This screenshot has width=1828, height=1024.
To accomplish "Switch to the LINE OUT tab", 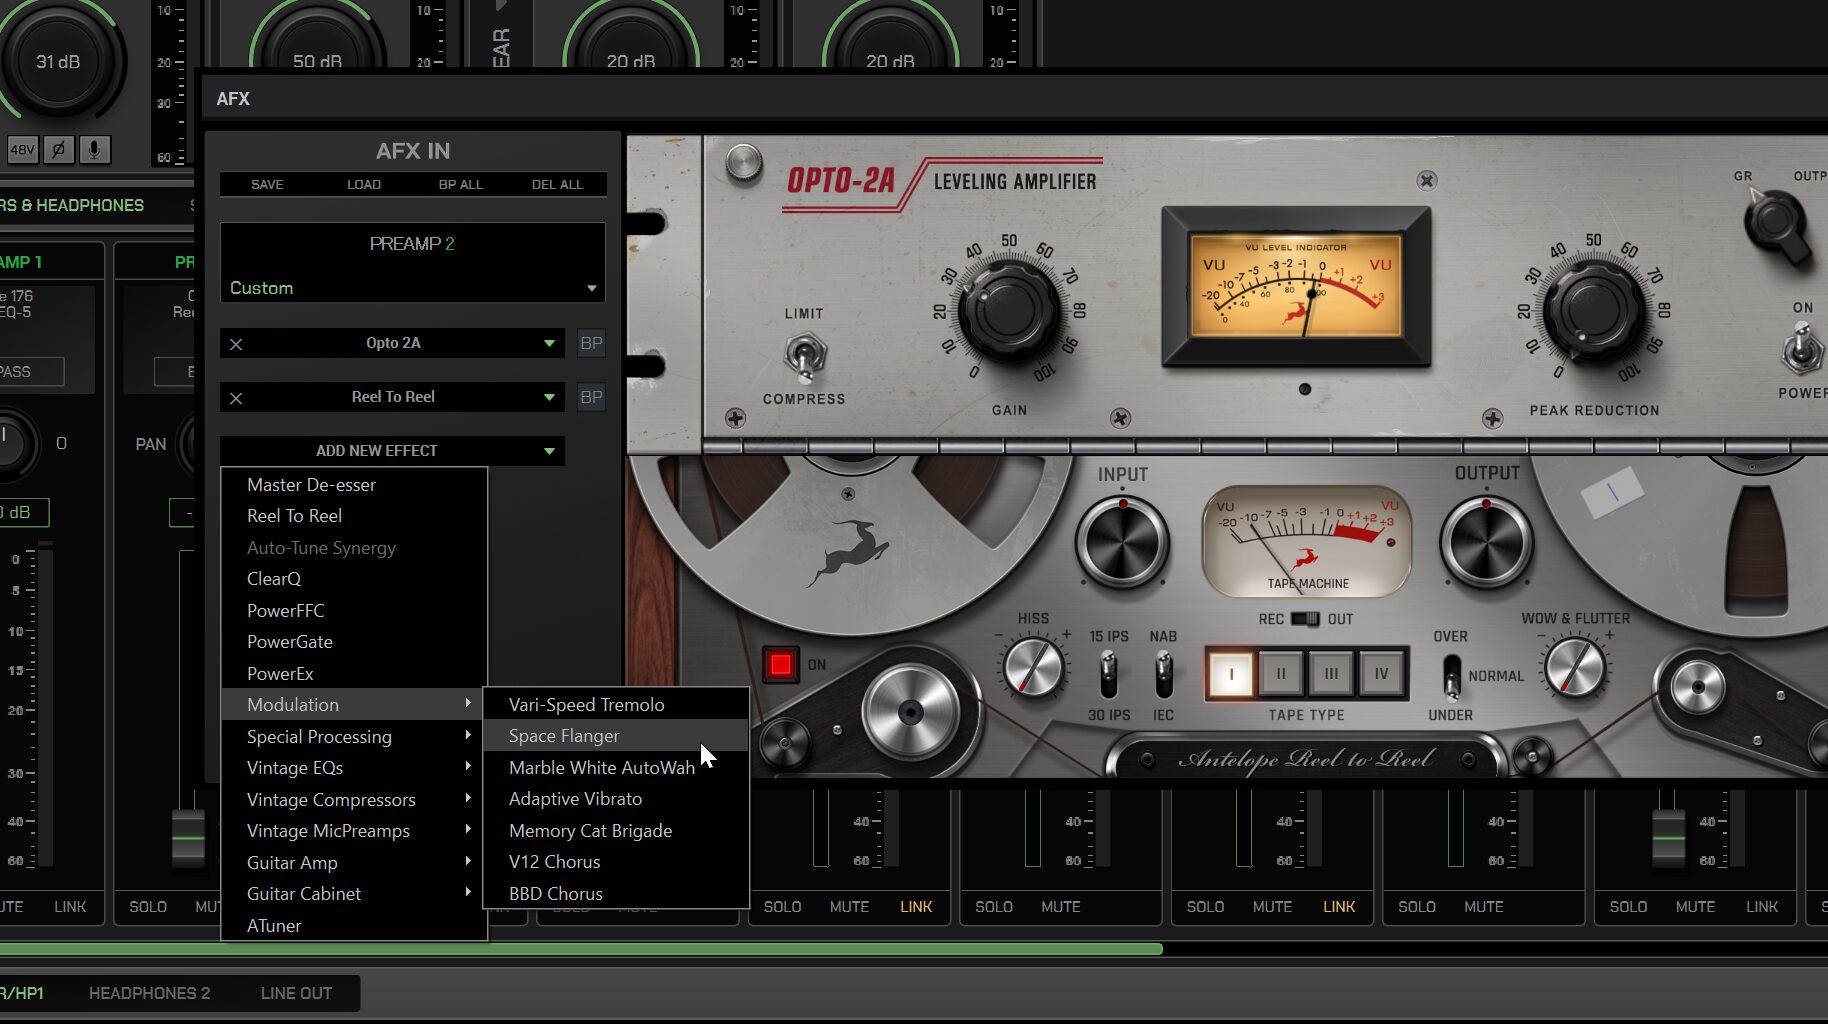I will 296,993.
